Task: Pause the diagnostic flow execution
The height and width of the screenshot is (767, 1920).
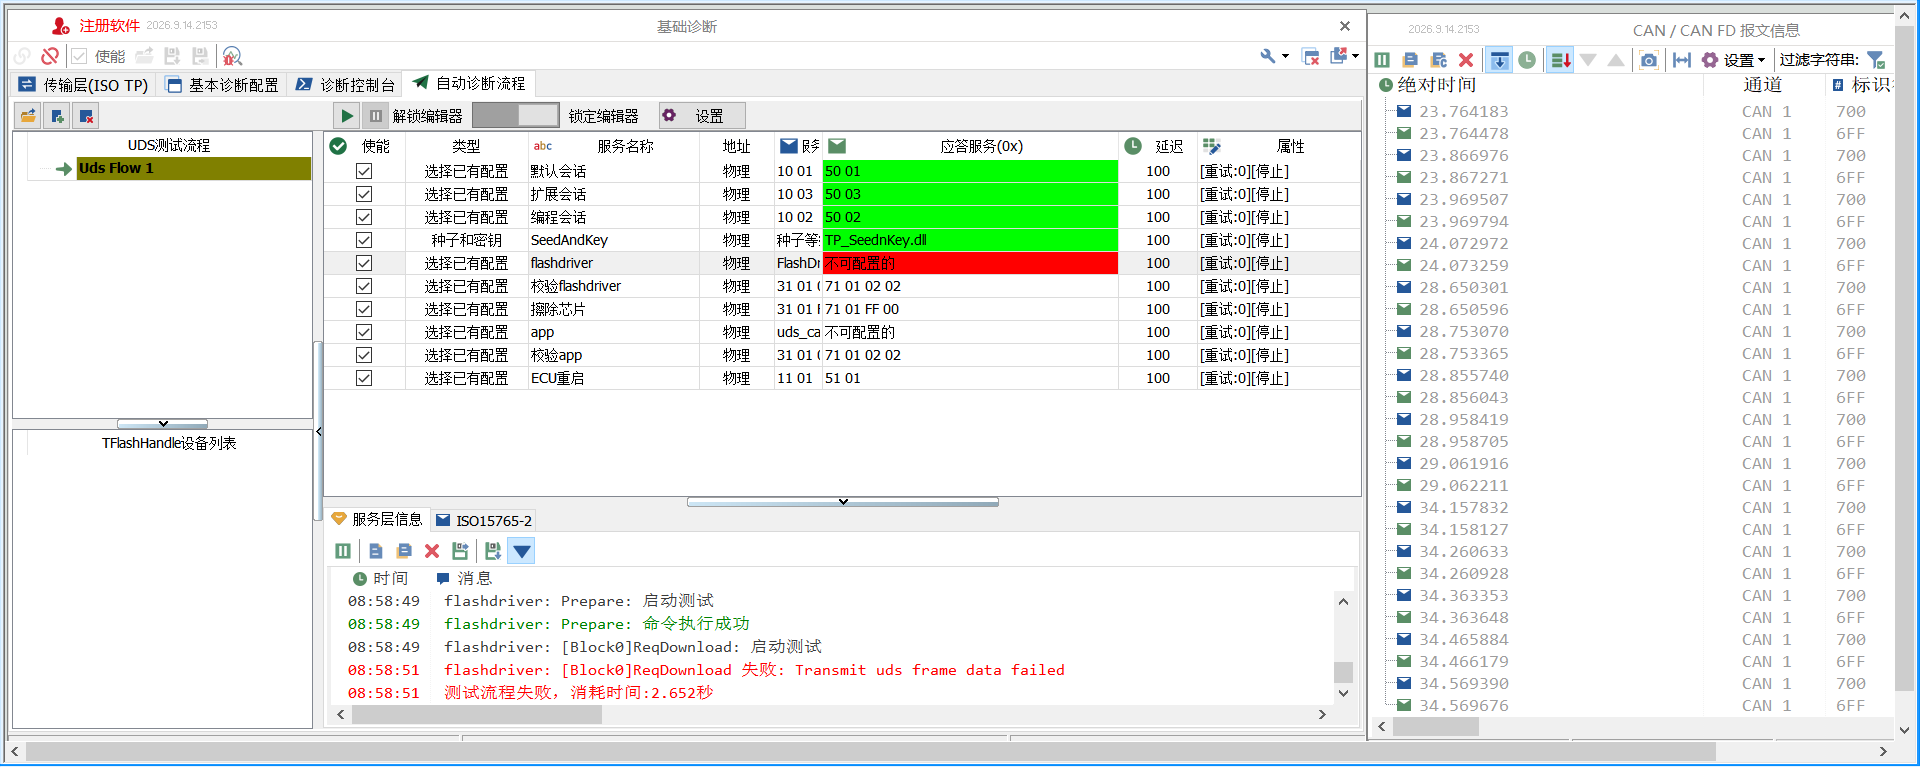Action: click(376, 116)
